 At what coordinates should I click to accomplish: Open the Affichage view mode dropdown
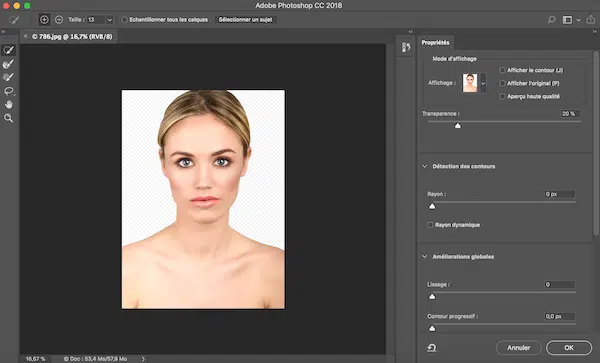pos(483,83)
